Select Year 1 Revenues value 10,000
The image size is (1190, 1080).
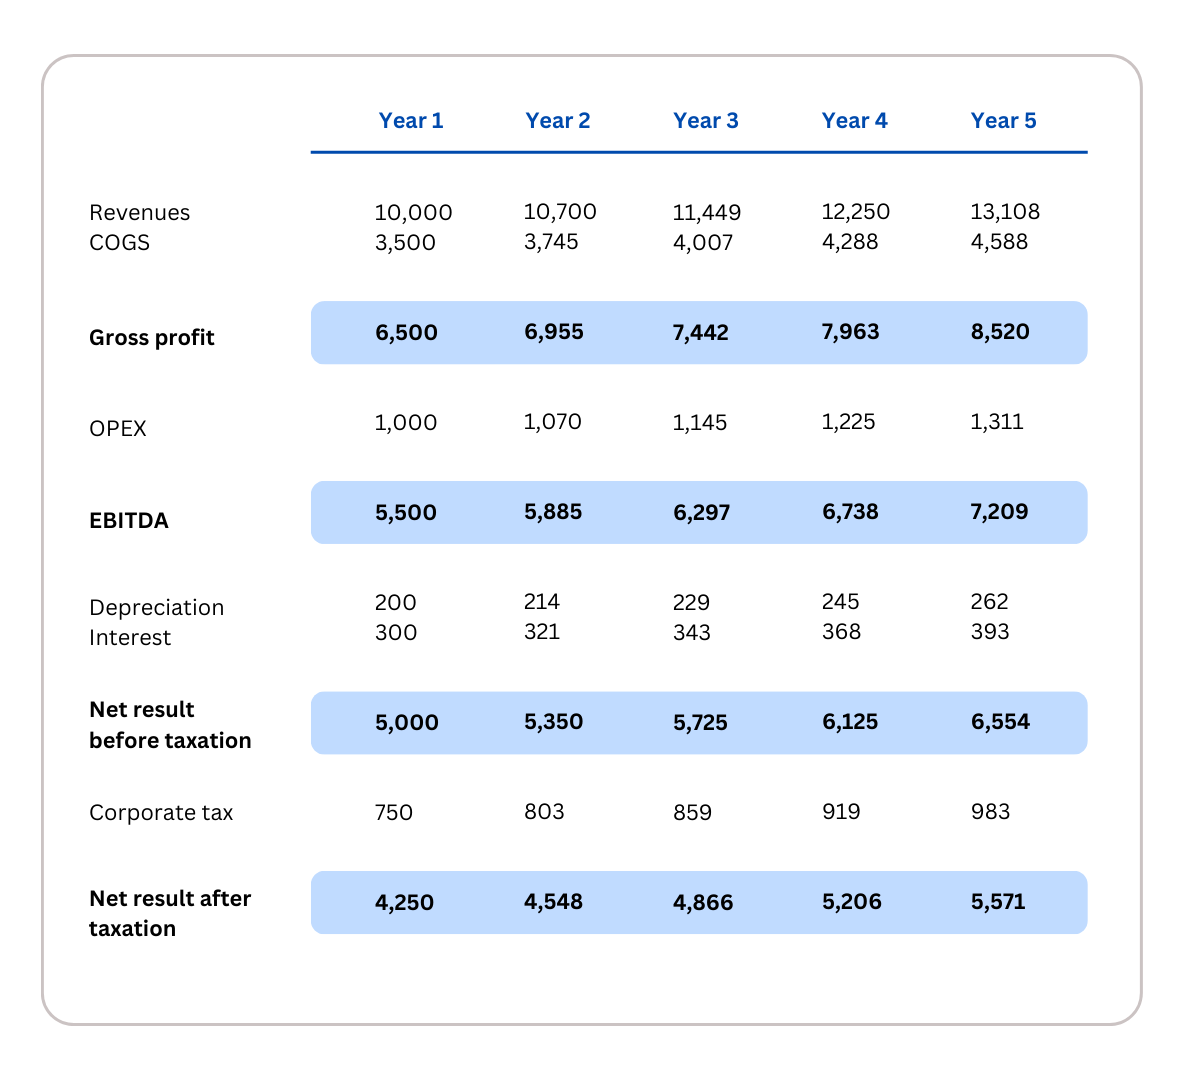[x=413, y=213]
